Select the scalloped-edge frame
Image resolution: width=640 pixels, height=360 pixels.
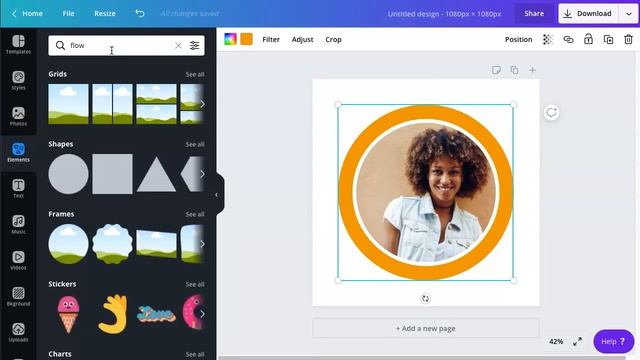(x=112, y=244)
